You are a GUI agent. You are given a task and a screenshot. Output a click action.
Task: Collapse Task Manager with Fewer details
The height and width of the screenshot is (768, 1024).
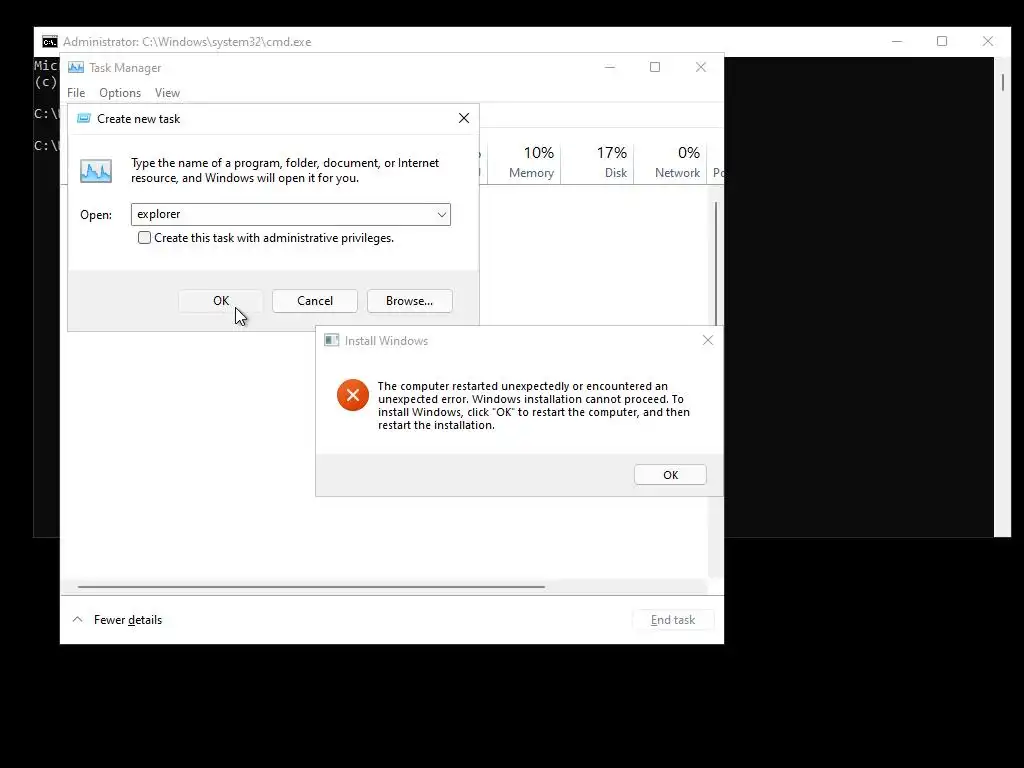(x=118, y=620)
